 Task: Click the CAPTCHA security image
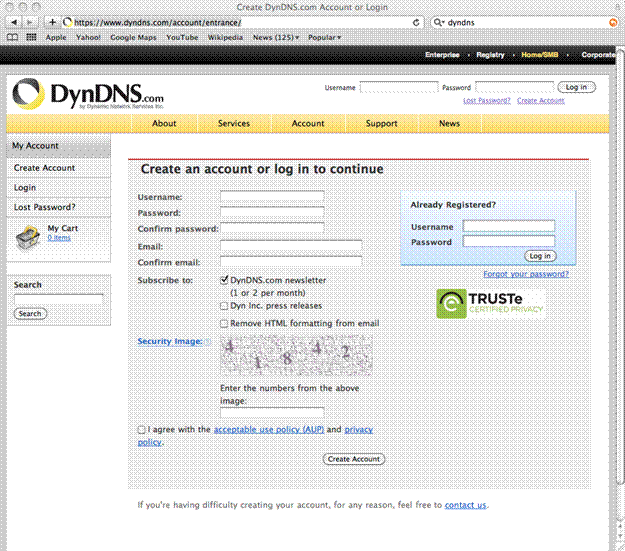[296, 355]
